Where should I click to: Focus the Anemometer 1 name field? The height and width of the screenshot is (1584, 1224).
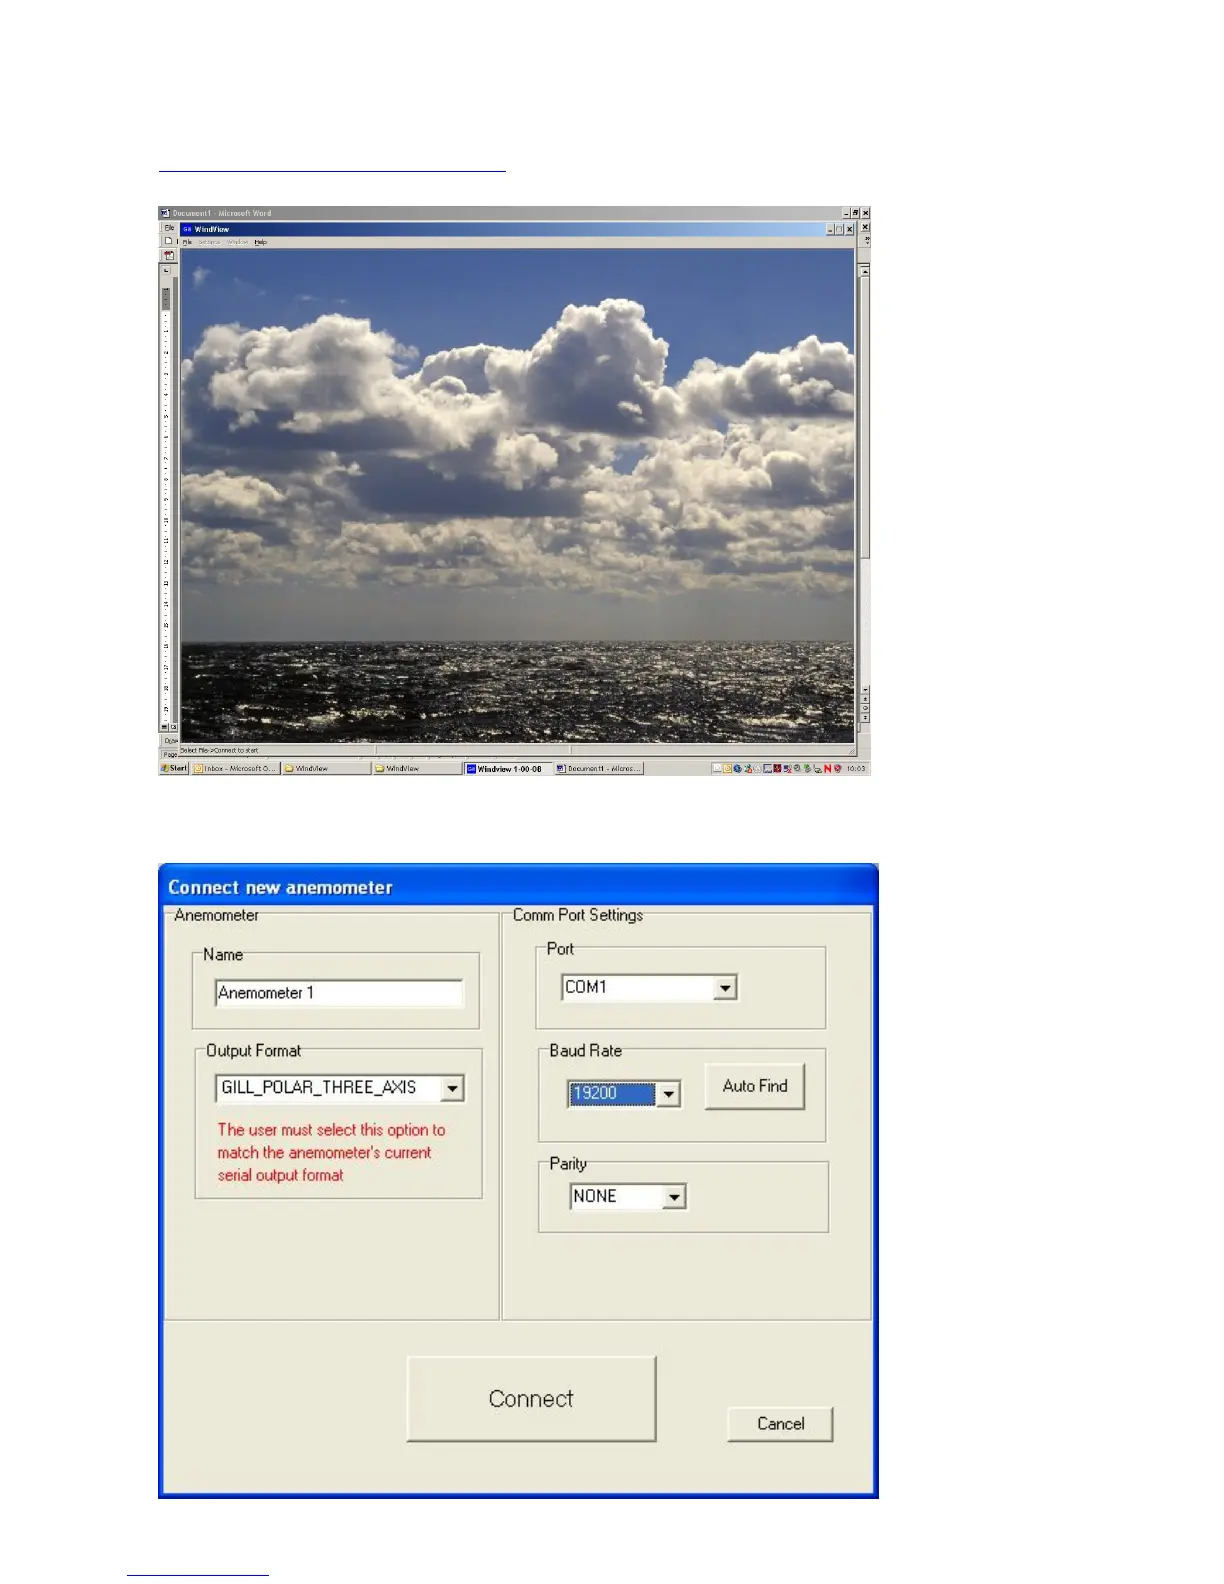pyautogui.click(x=339, y=993)
